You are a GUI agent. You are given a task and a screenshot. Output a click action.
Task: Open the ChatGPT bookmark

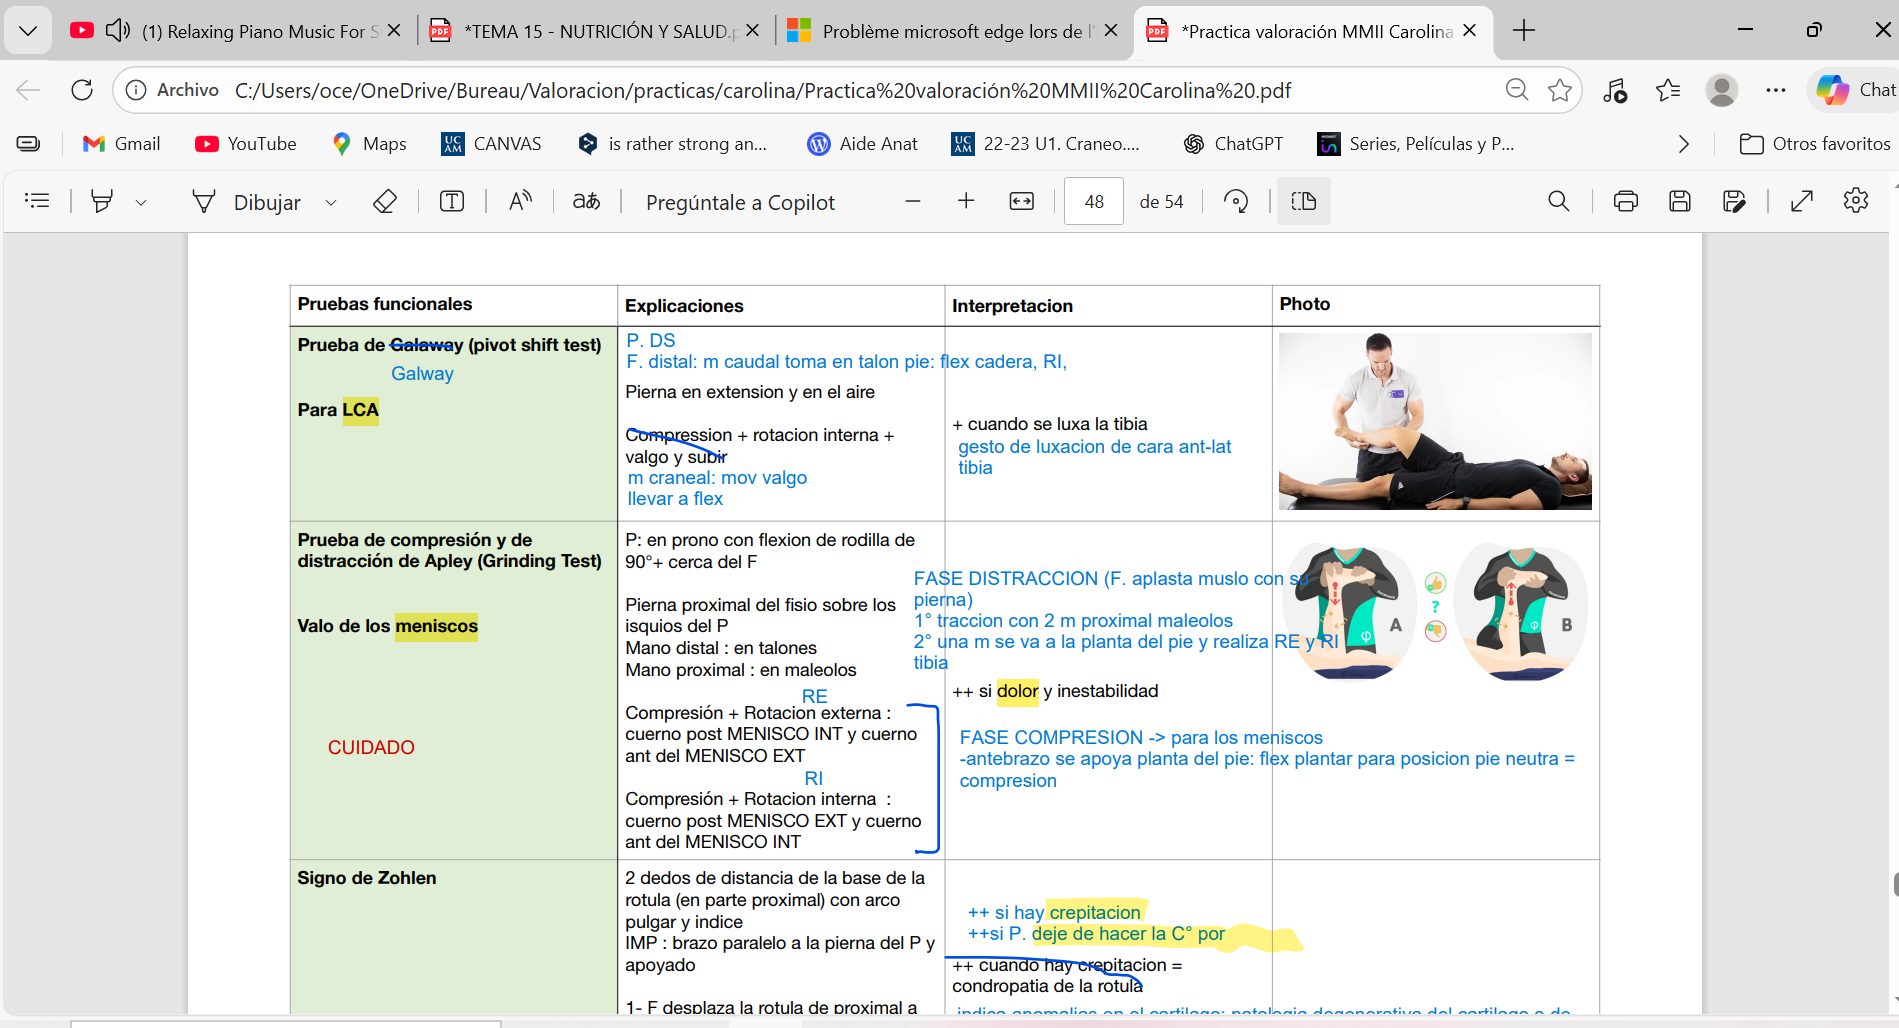tap(1233, 144)
